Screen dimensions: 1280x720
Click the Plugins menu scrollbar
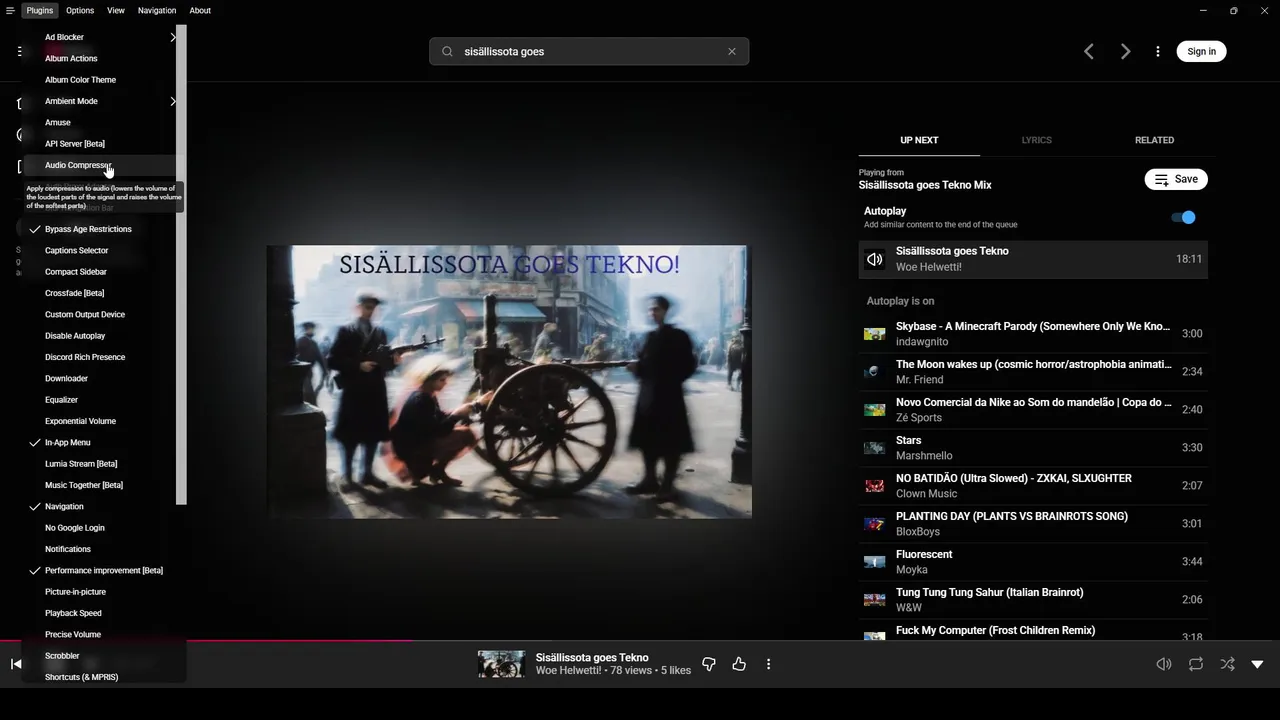[x=181, y=265]
